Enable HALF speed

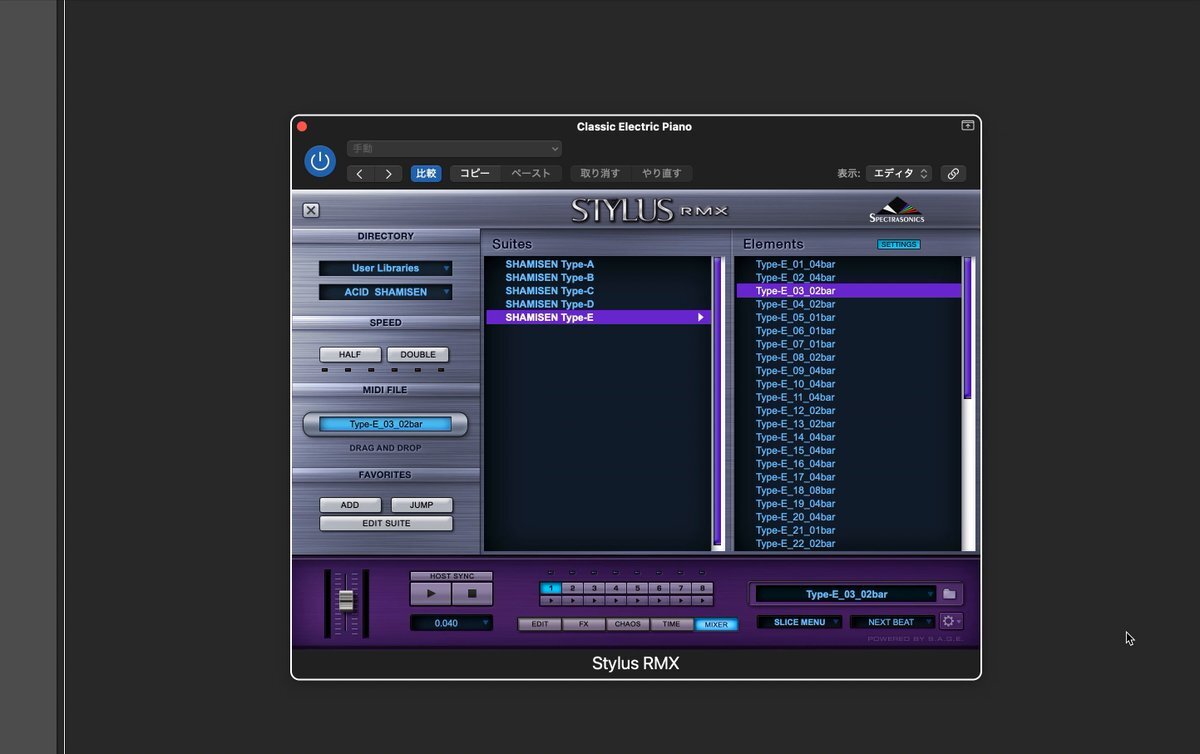(350, 355)
